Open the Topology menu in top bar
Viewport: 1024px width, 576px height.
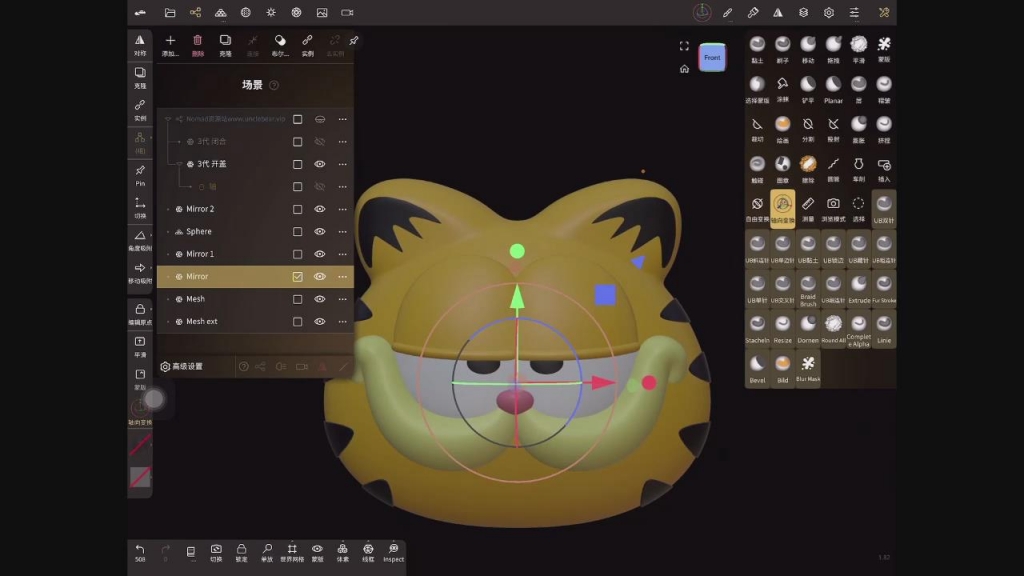pyautogui.click(x=221, y=12)
